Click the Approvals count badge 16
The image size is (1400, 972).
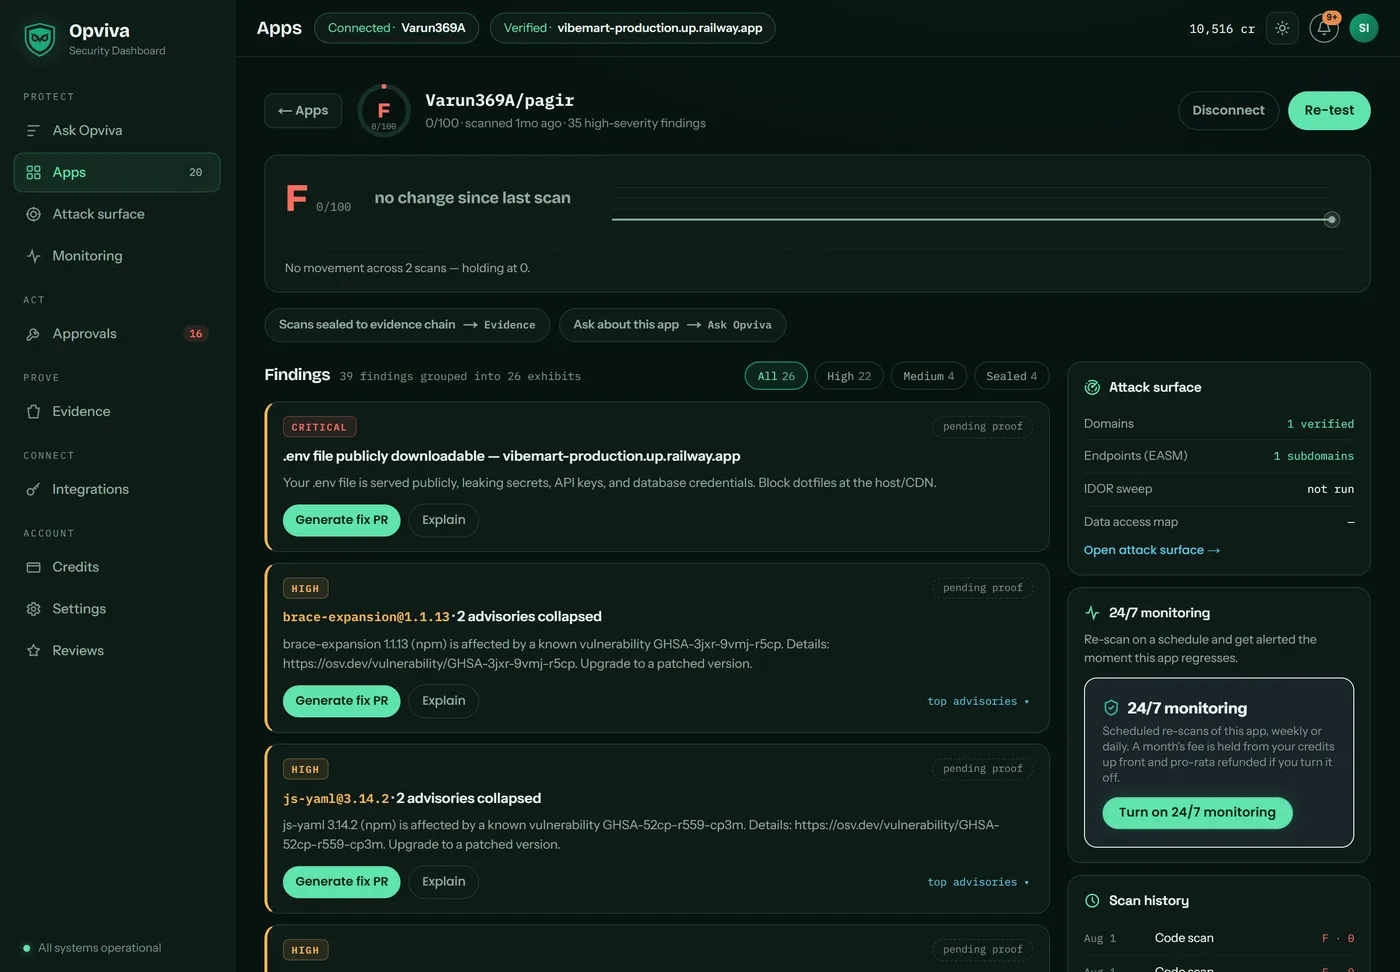(x=195, y=334)
